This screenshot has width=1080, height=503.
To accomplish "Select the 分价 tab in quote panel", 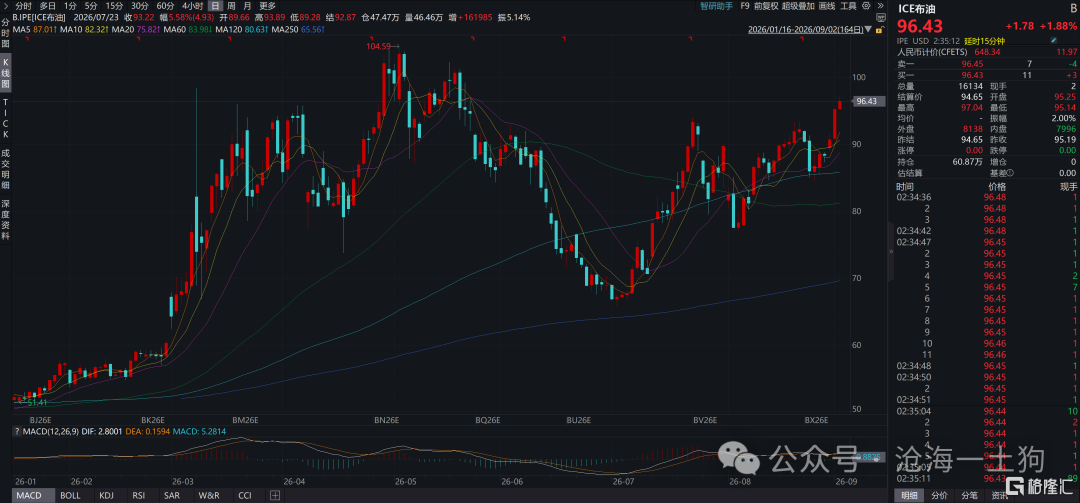I will click(x=939, y=495).
